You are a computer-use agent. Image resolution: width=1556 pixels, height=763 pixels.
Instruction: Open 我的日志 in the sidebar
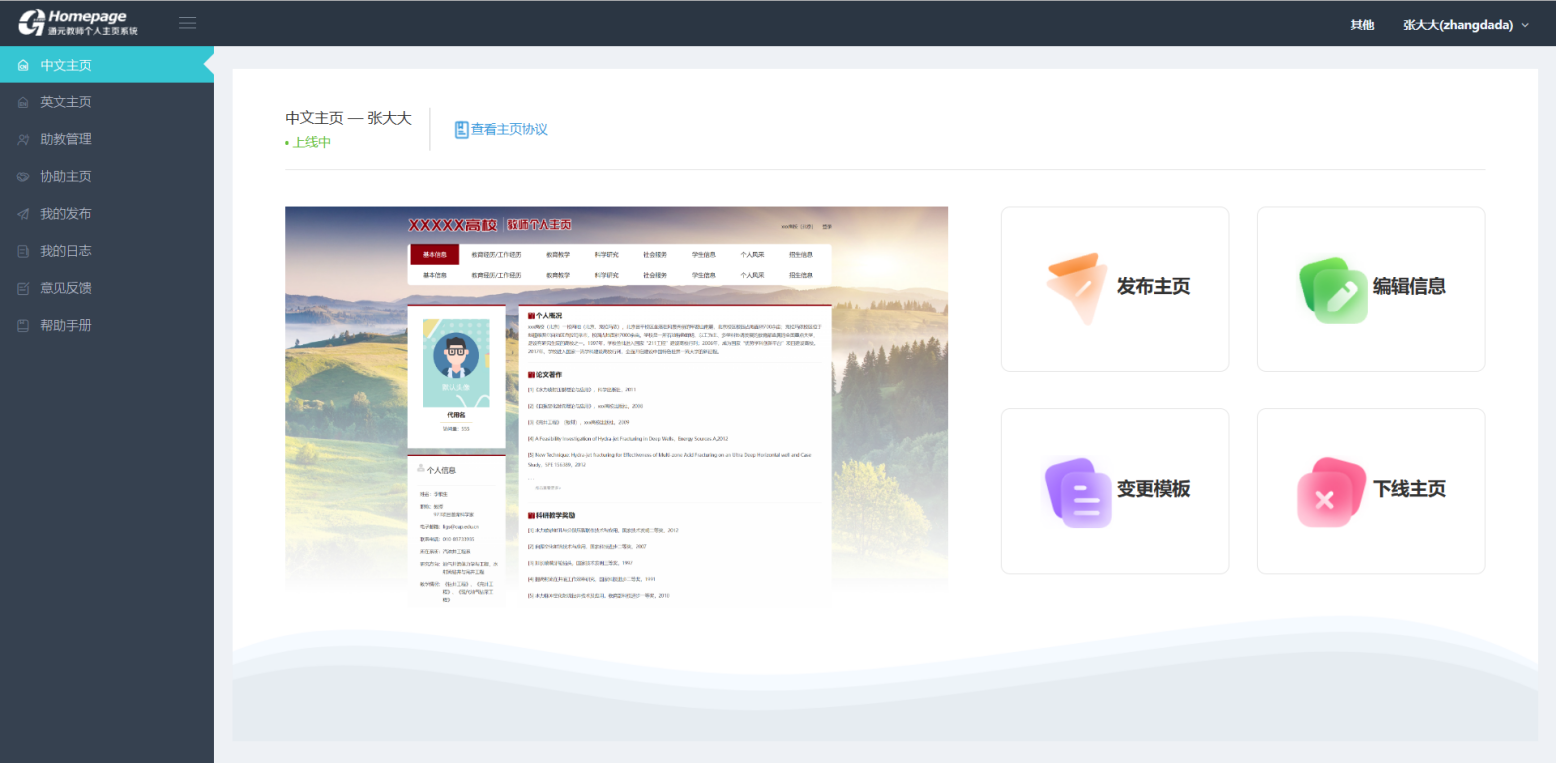click(66, 251)
